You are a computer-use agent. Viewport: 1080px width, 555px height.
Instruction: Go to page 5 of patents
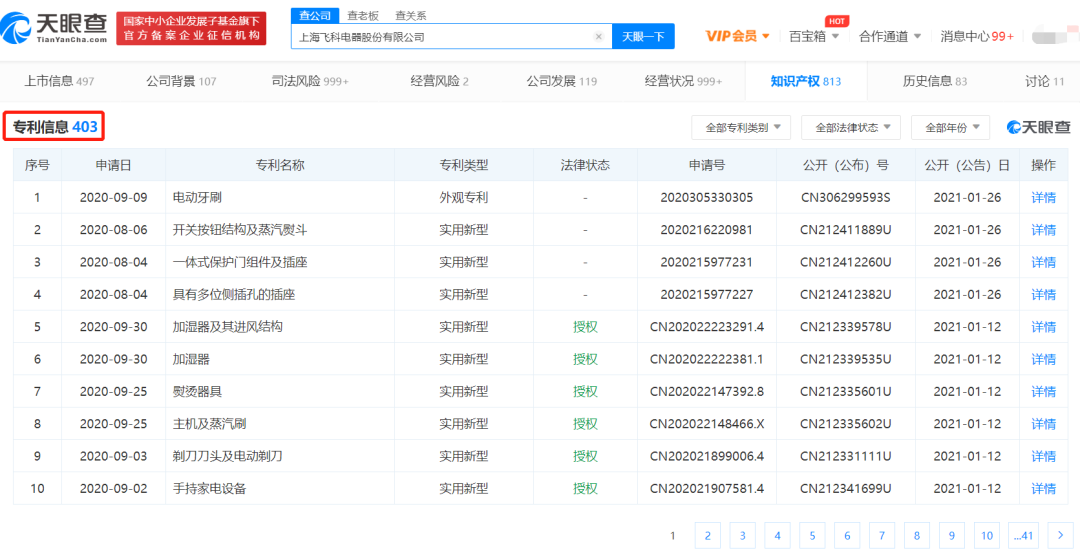coord(812,535)
